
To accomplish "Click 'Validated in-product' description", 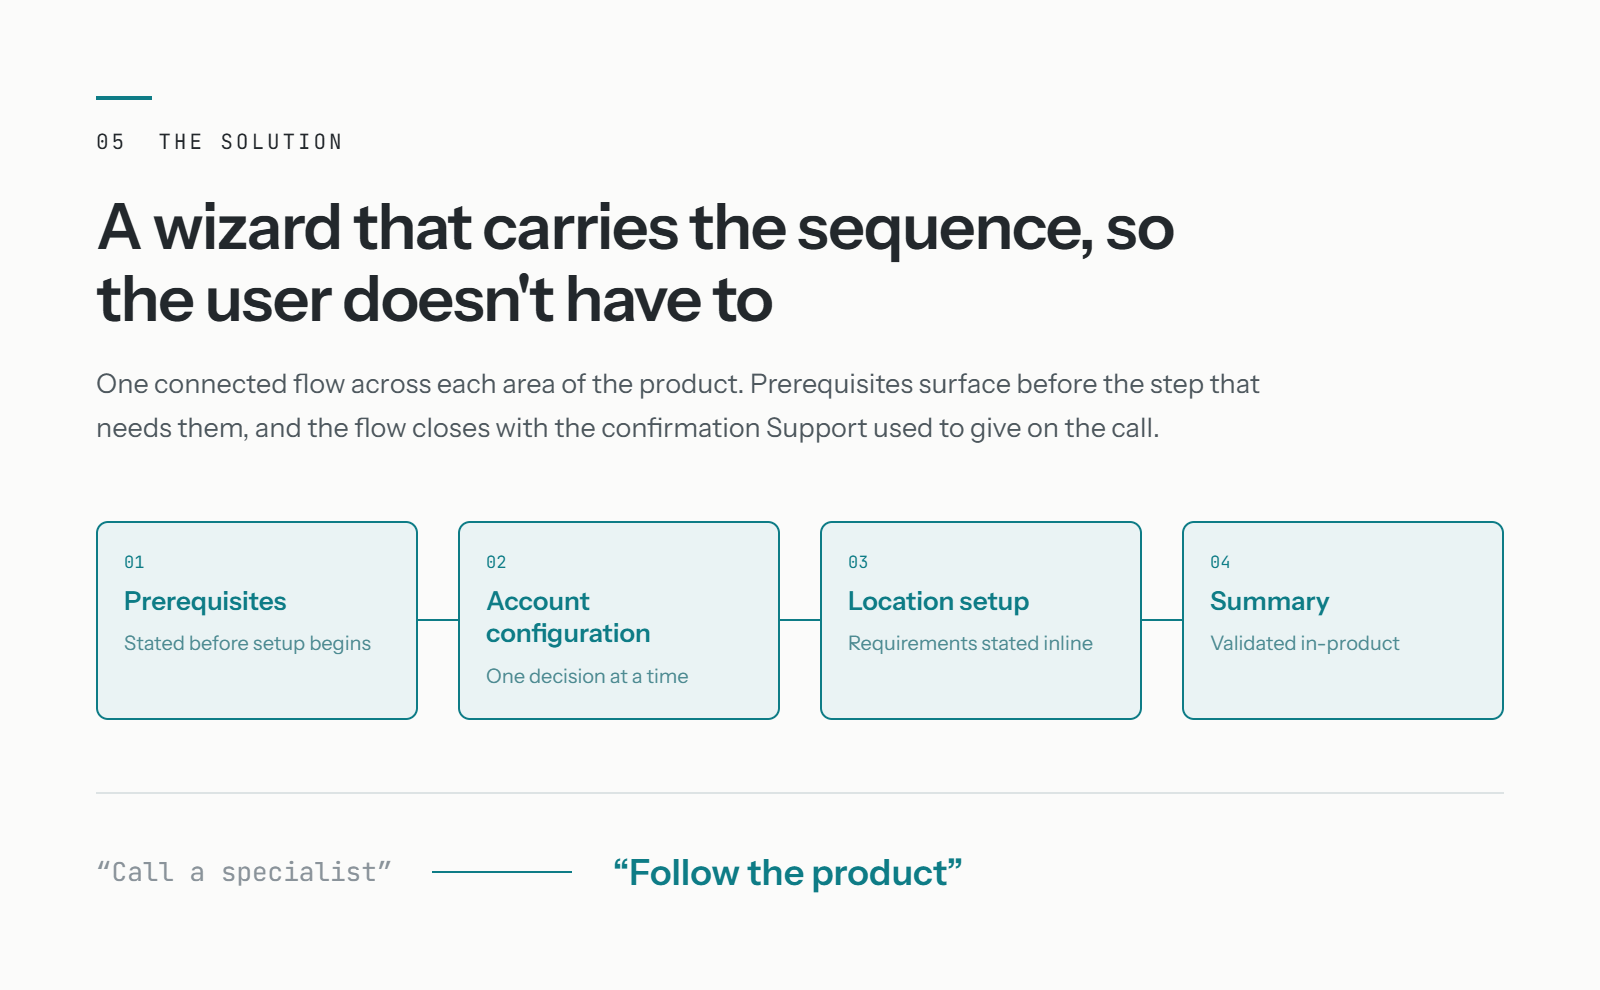I will 1305,643.
